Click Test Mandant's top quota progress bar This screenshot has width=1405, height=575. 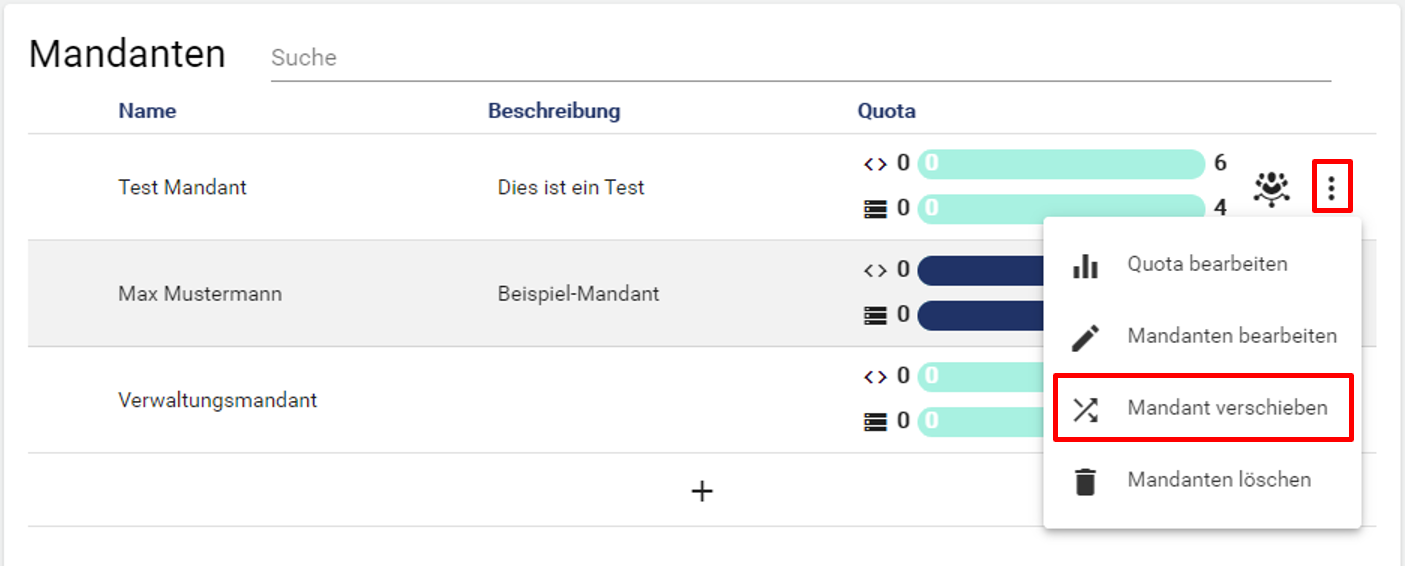(x=1060, y=163)
